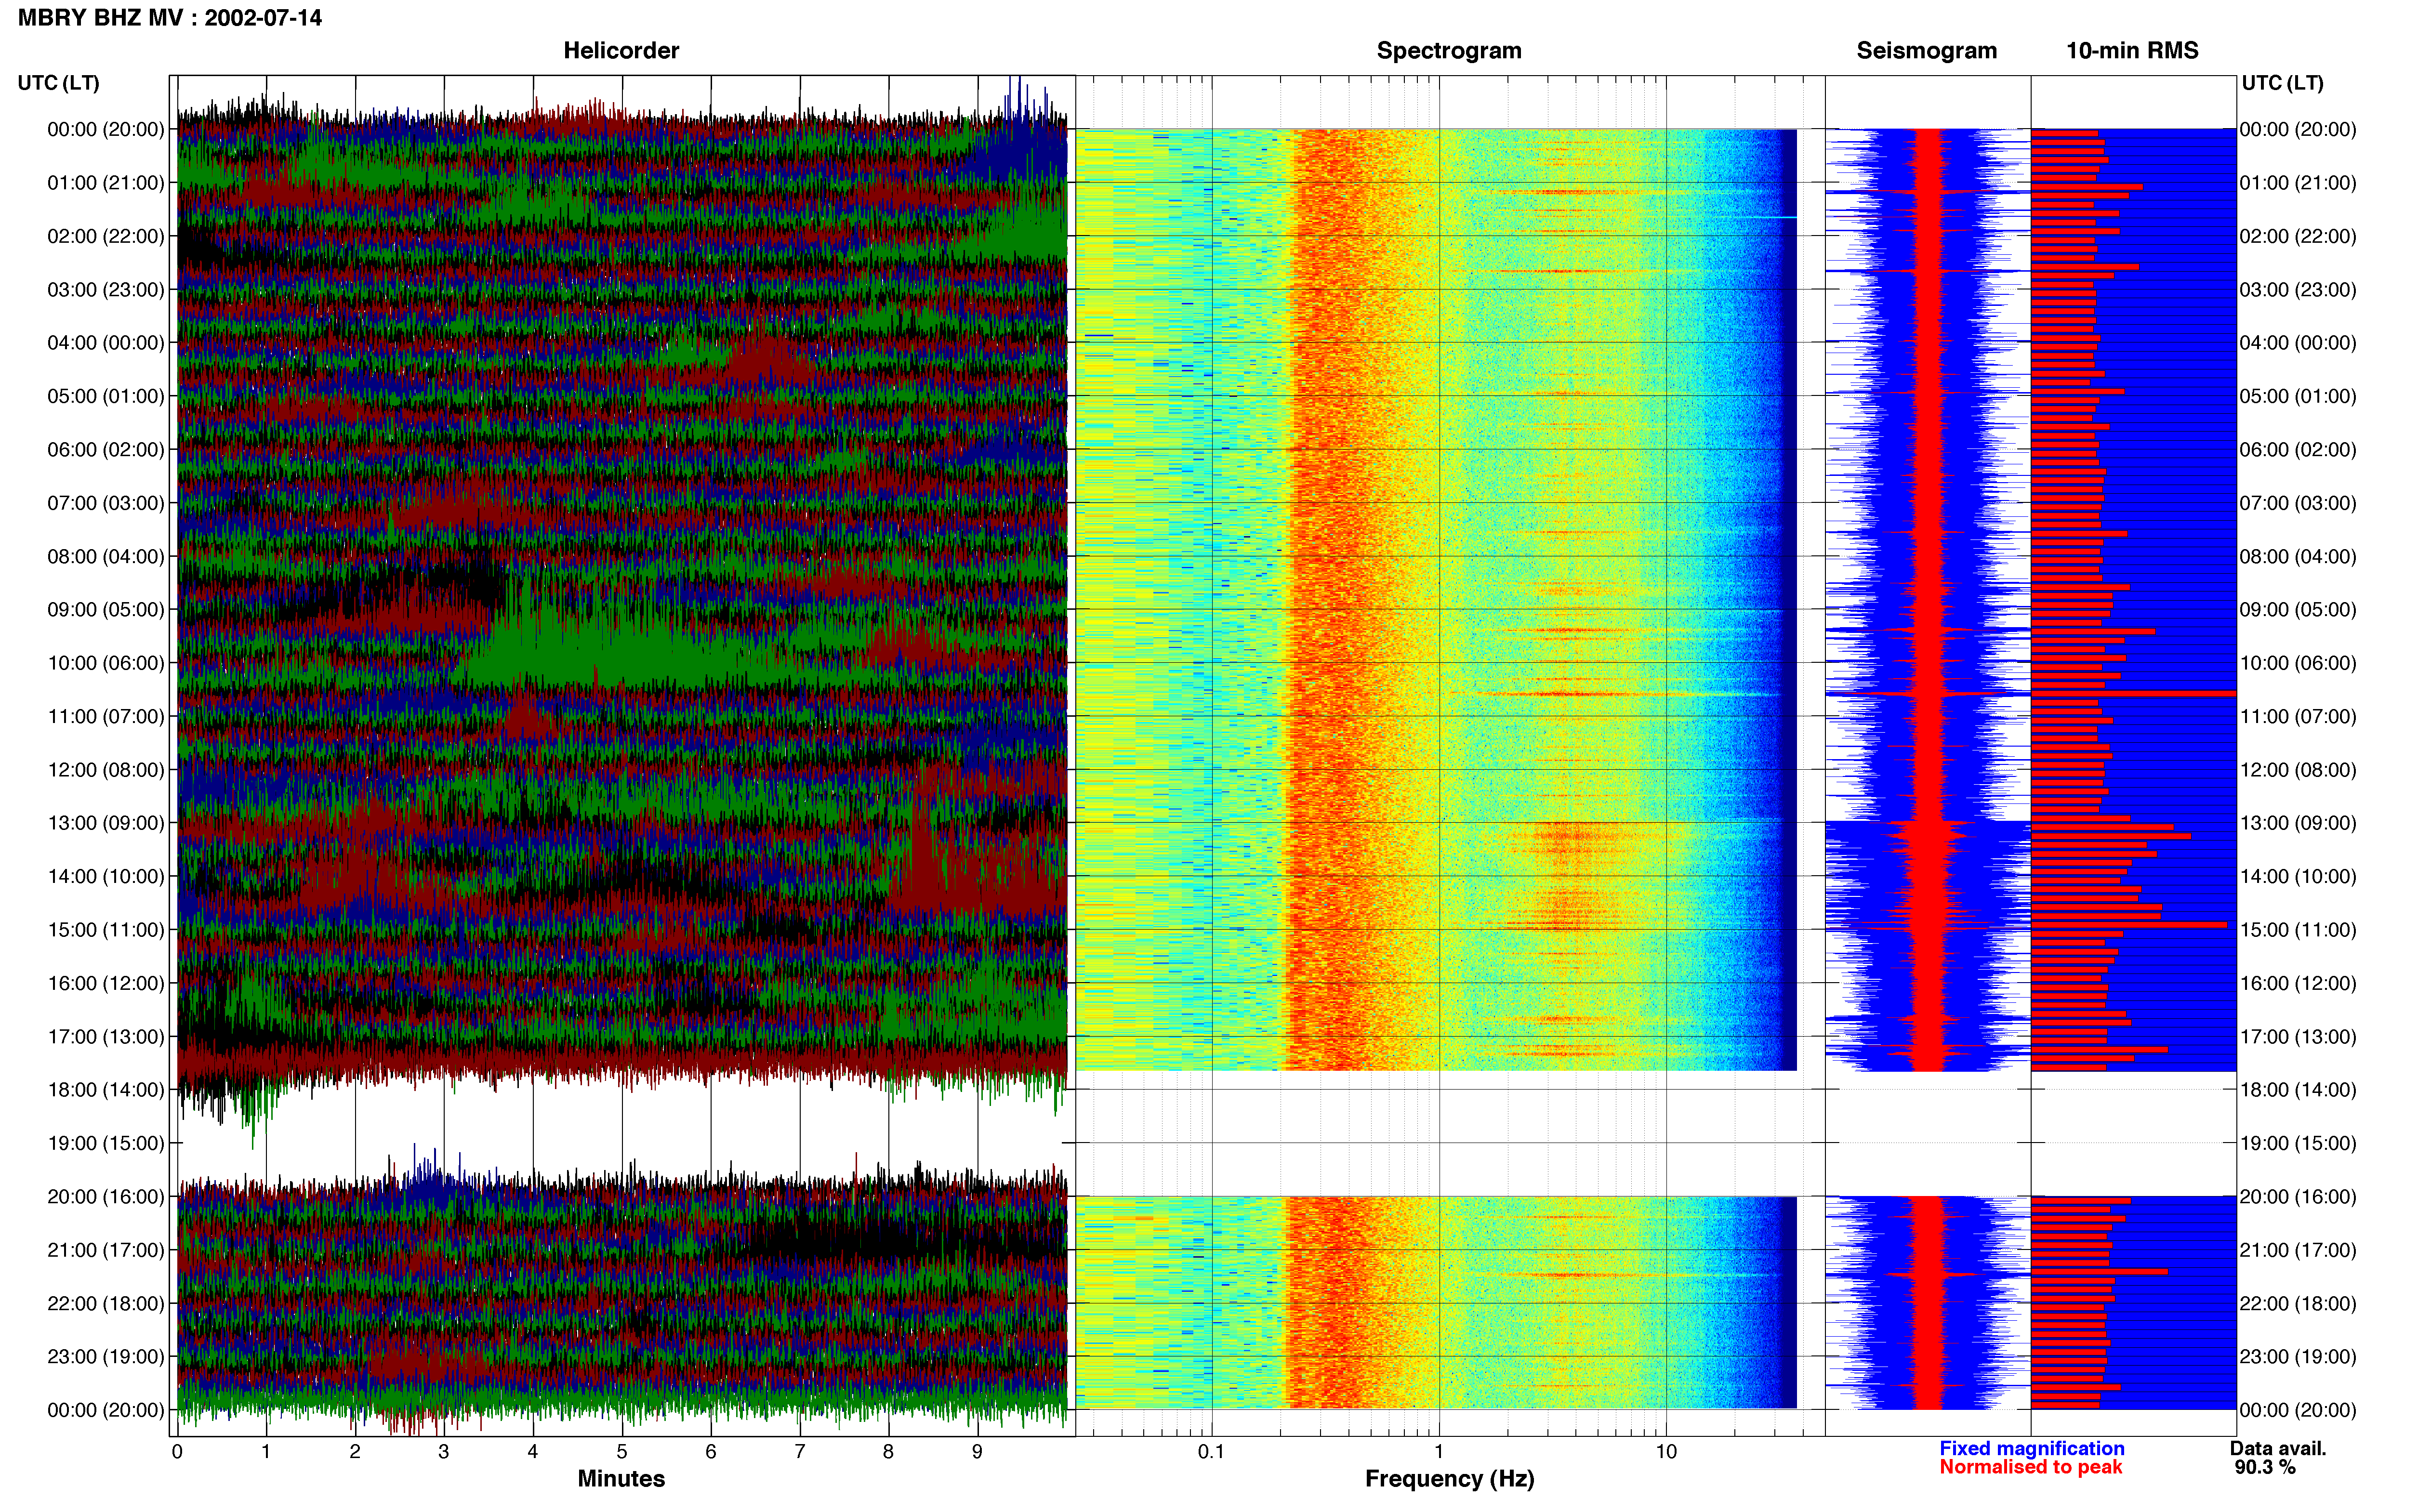Select the '10-min RMS' panel heading

coord(2132,50)
